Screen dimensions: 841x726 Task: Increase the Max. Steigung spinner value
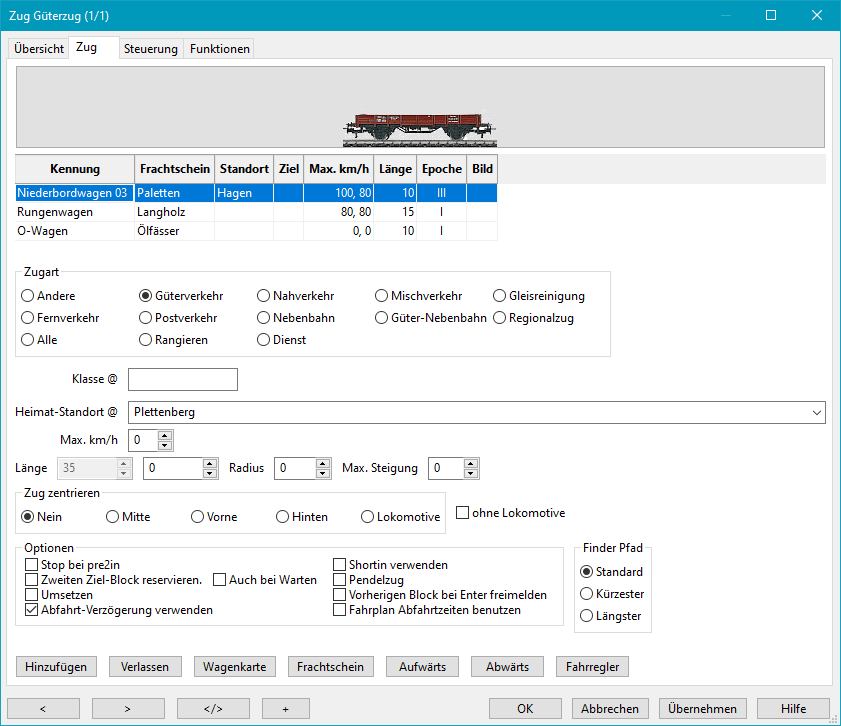point(473,463)
